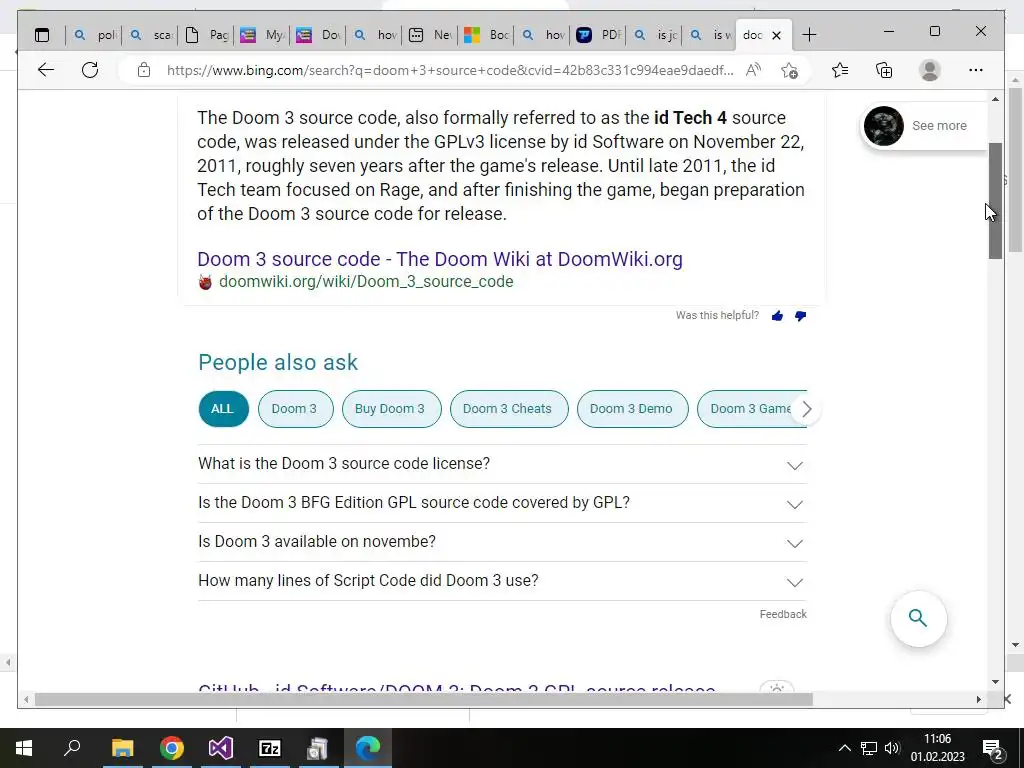Screen dimensions: 1024x768
Task: Open the tab actions menu icon
Action: click(x=42, y=35)
